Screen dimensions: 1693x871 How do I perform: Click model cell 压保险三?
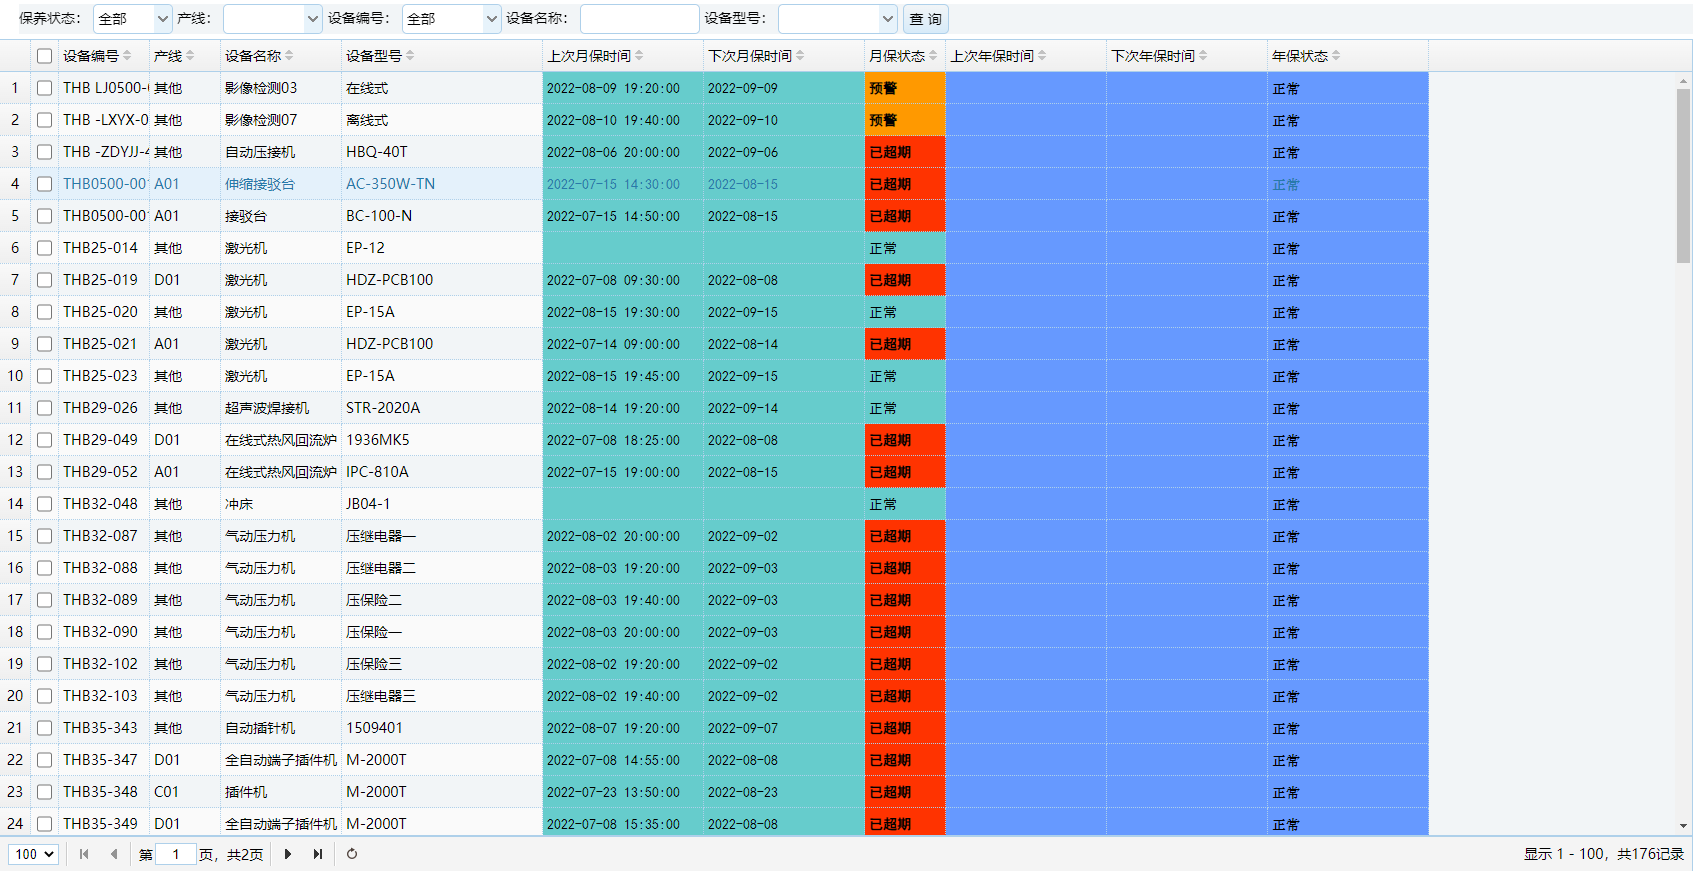374,664
